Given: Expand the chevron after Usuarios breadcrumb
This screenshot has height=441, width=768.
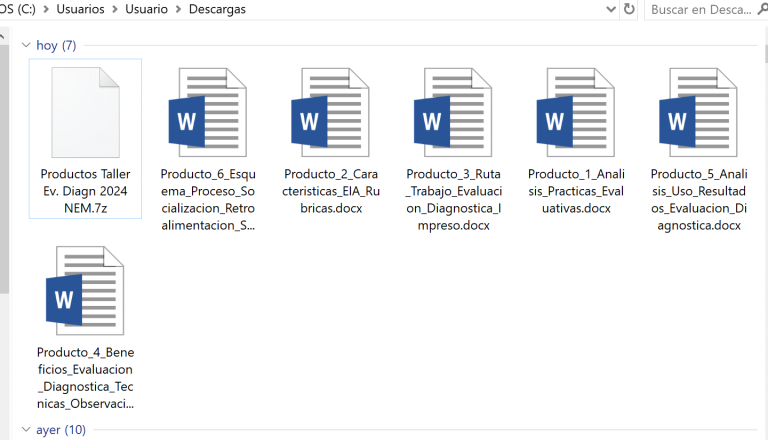Looking at the screenshot, I should tap(115, 9).
